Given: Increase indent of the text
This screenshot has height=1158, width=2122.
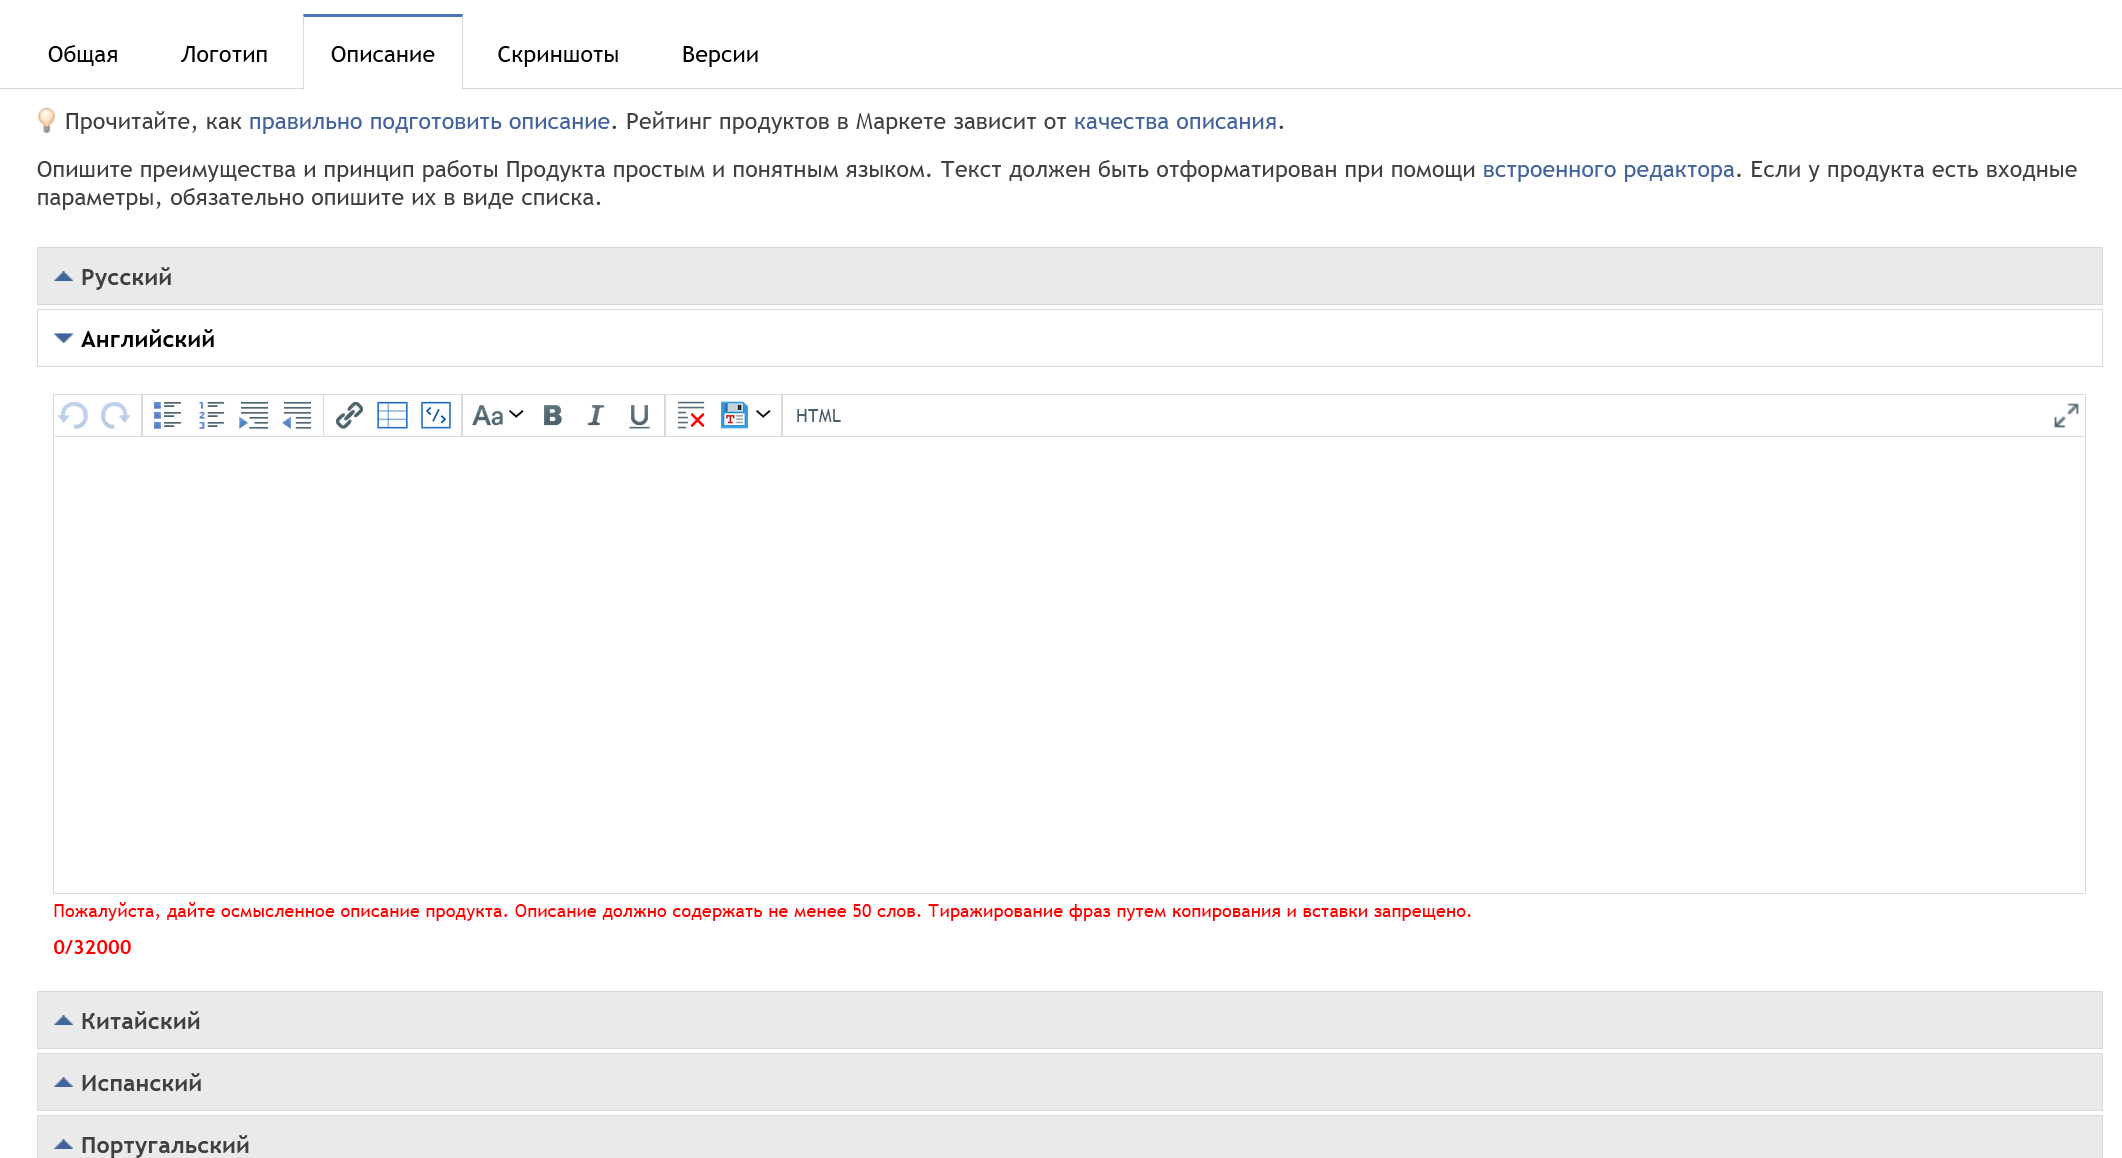Looking at the screenshot, I should click(x=254, y=415).
